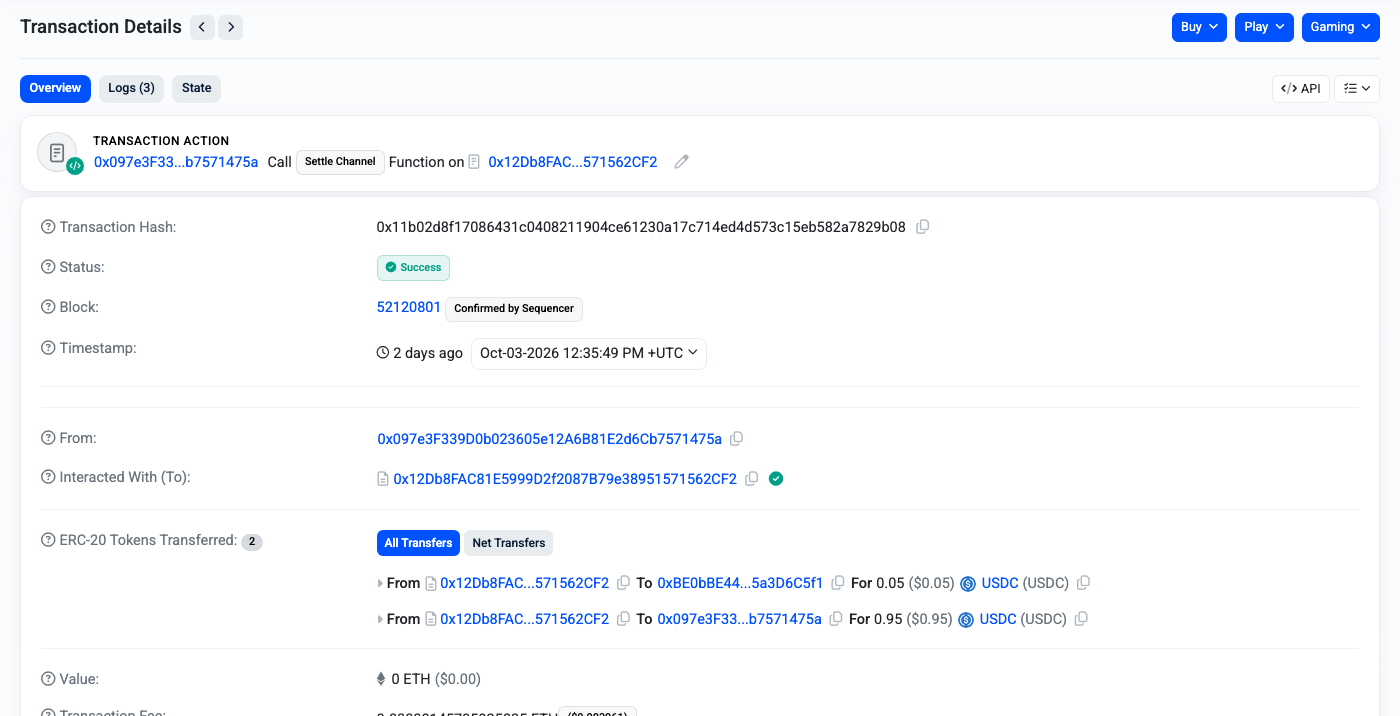1400x716 pixels.
Task: Click the green verified checkmark beside contract address
Action: (776, 479)
